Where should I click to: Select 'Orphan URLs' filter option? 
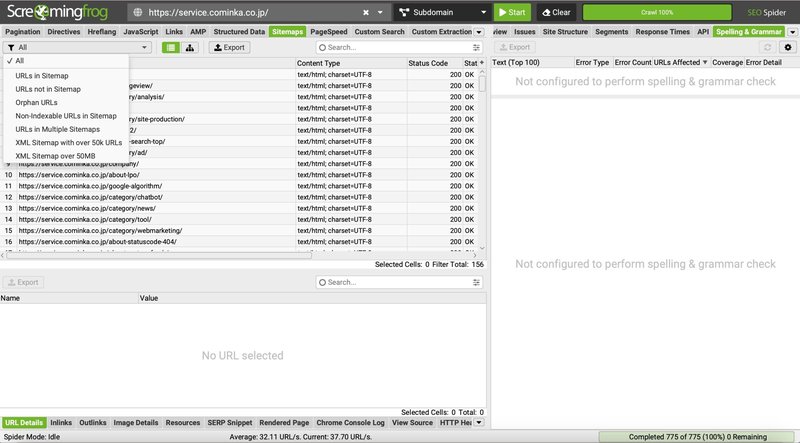click(x=36, y=102)
